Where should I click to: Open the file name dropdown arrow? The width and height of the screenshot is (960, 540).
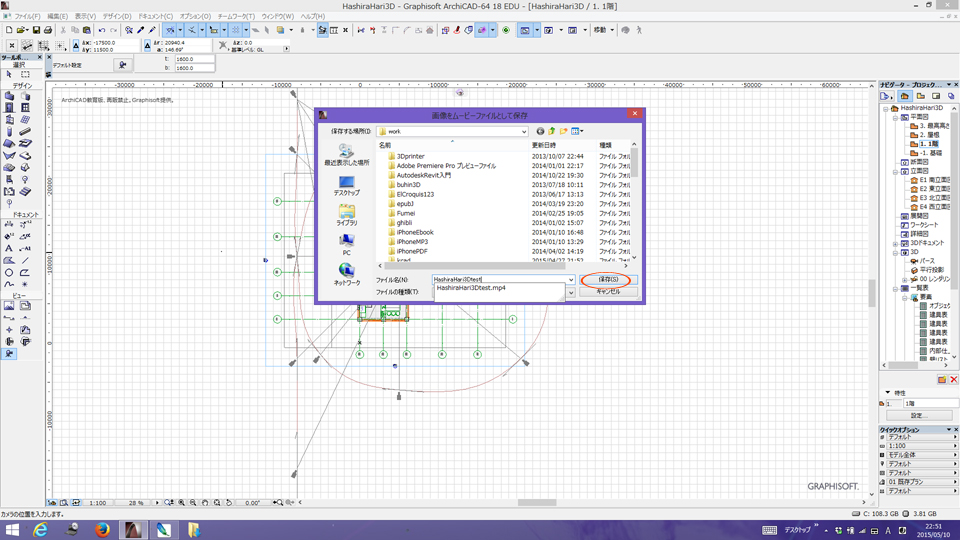coord(571,280)
